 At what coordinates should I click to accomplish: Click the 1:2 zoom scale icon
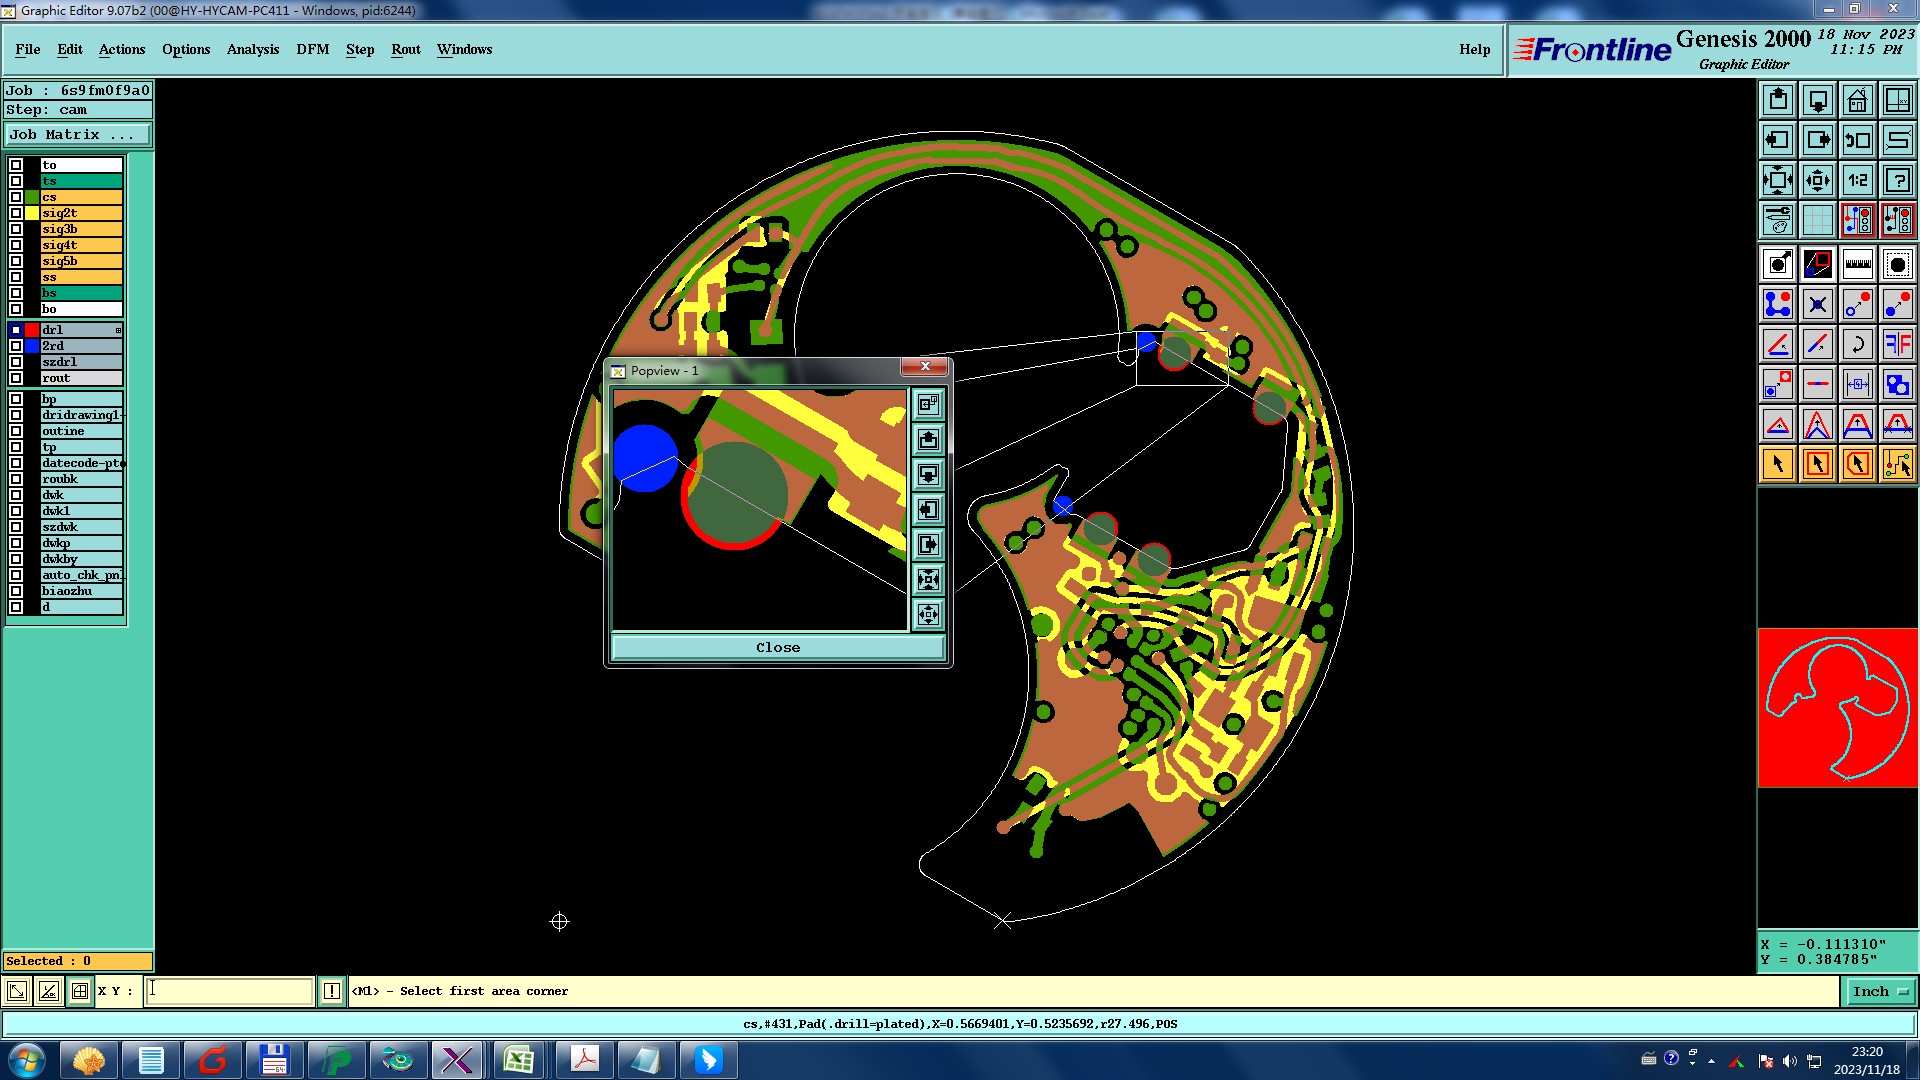click(x=1857, y=180)
